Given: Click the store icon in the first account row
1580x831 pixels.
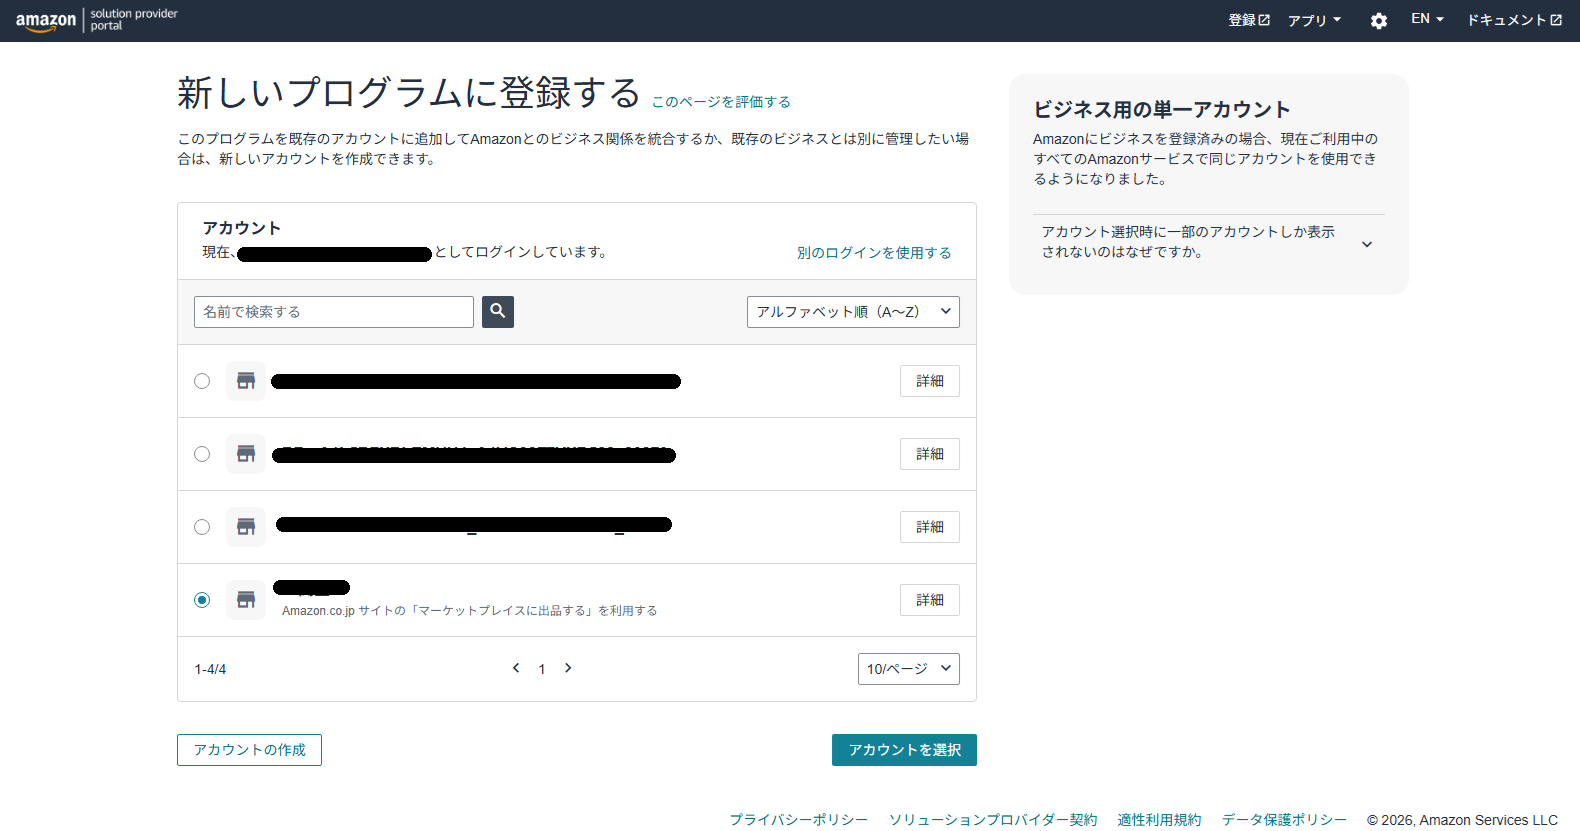Looking at the screenshot, I should [x=246, y=381].
